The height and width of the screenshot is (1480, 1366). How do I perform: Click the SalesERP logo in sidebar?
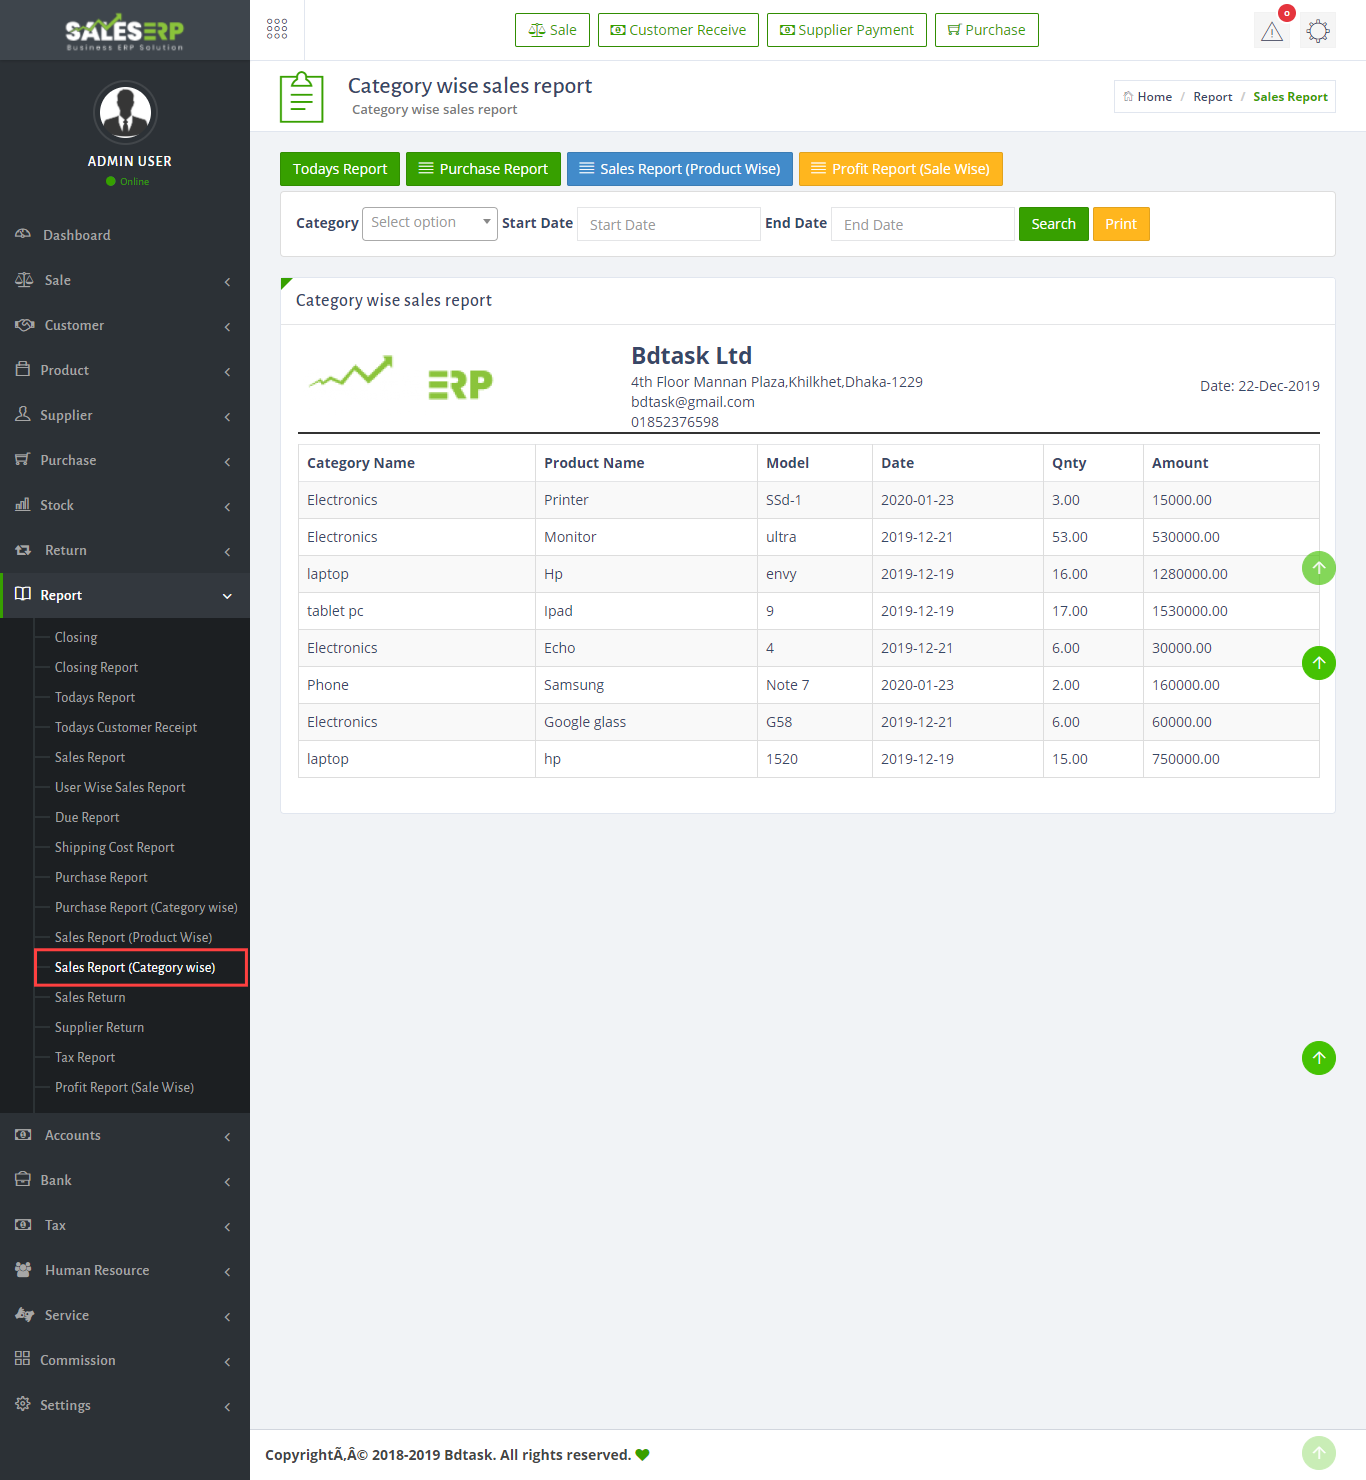click(125, 31)
